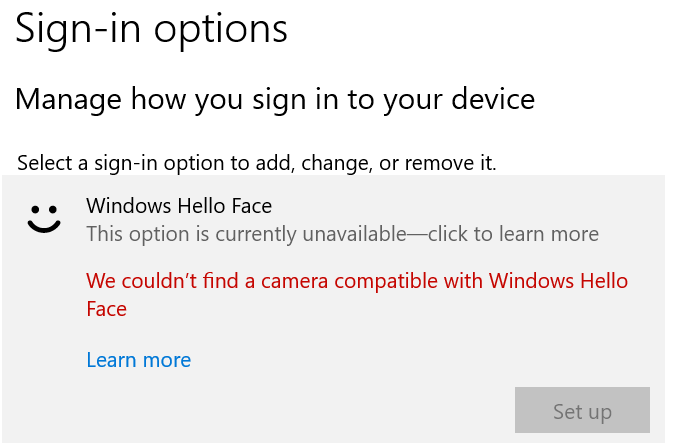This screenshot has height=443, width=675.
Task: Open the Learn more link
Action: click(x=138, y=360)
